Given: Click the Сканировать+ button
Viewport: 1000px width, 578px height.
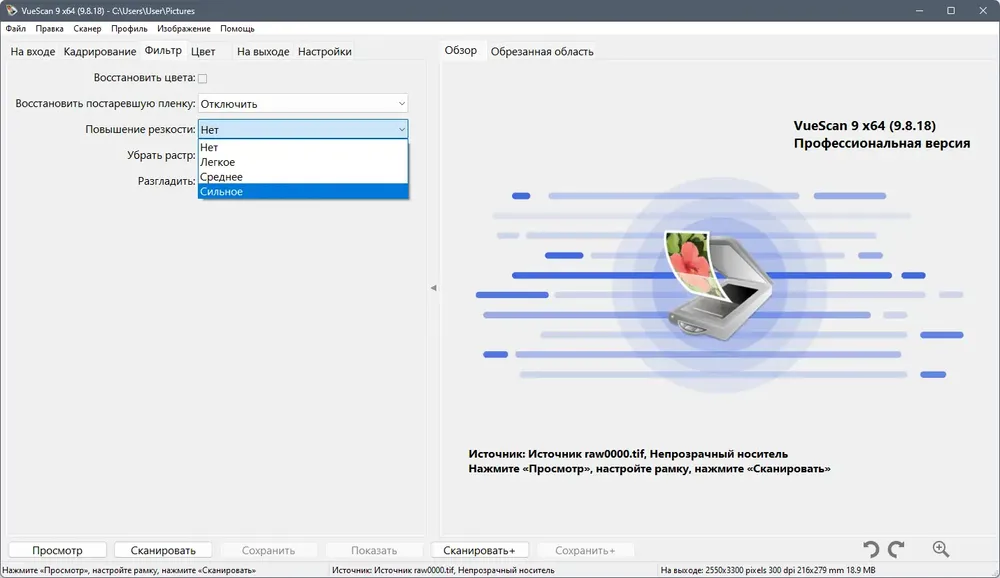Looking at the screenshot, I should [479, 550].
